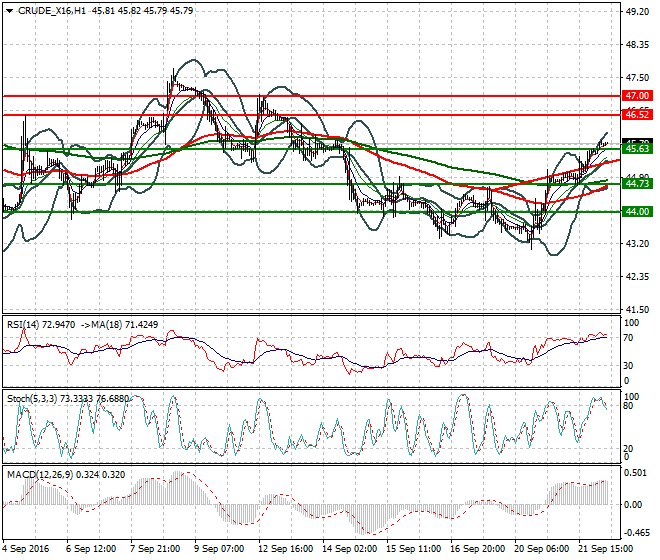Click the 16 Sep 20:00 time label
This screenshot has width=660, height=560.
(x=477, y=549)
